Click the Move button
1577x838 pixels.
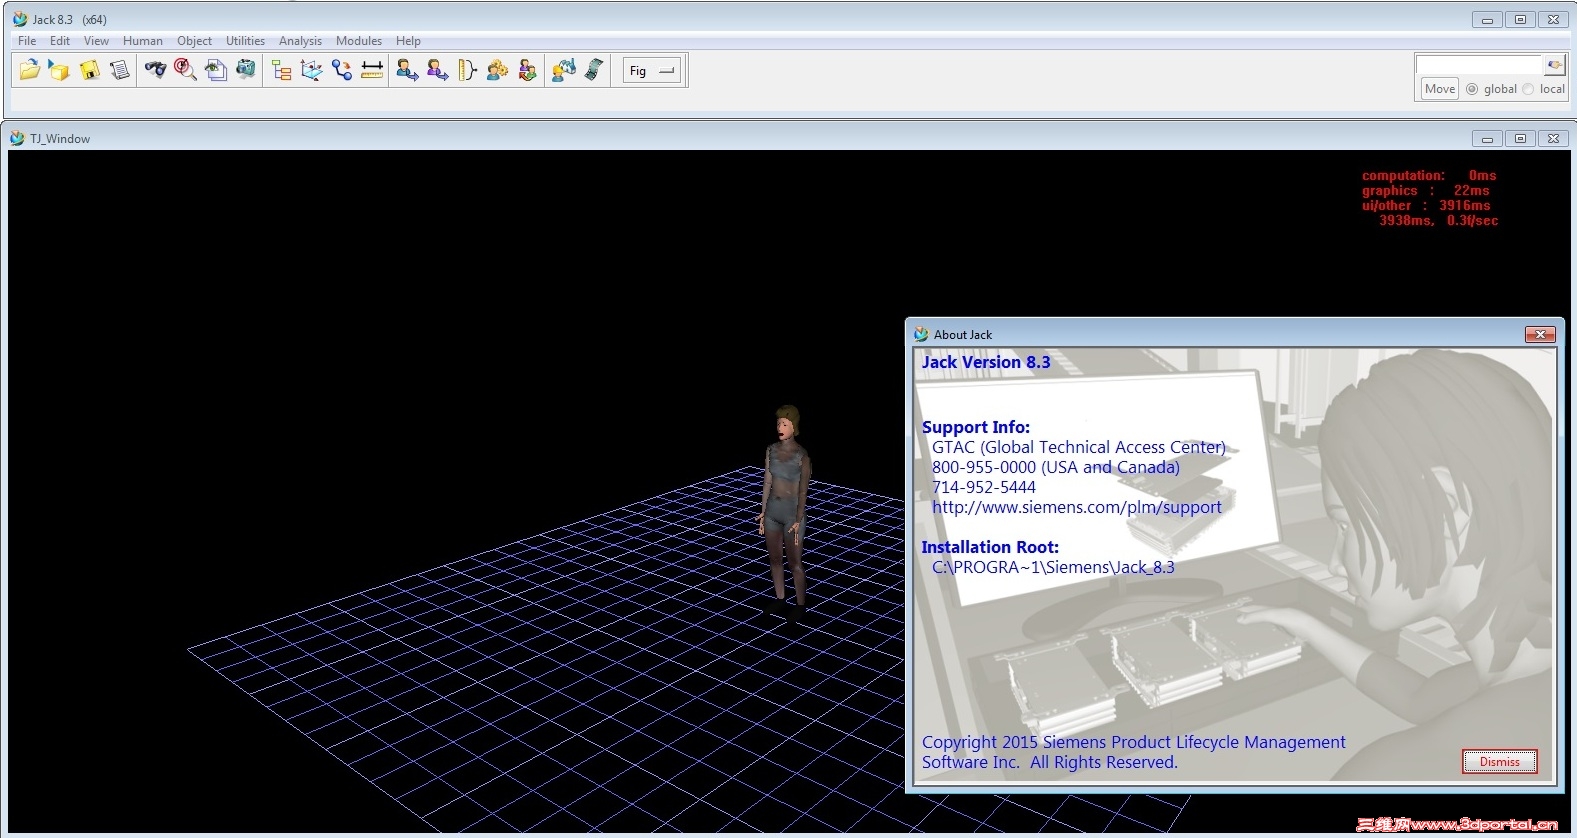pyautogui.click(x=1440, y=89)
